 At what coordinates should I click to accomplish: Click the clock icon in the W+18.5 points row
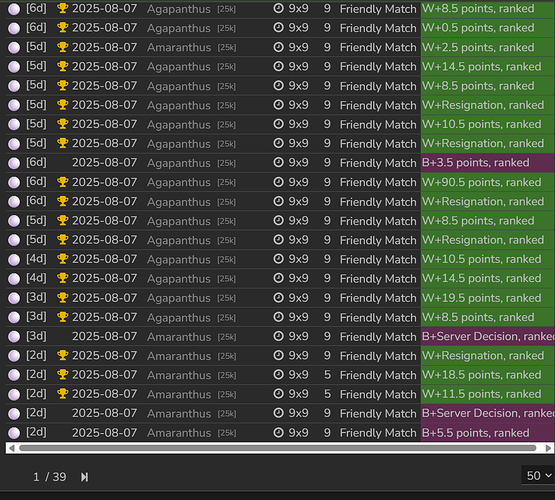coord(279,374)
